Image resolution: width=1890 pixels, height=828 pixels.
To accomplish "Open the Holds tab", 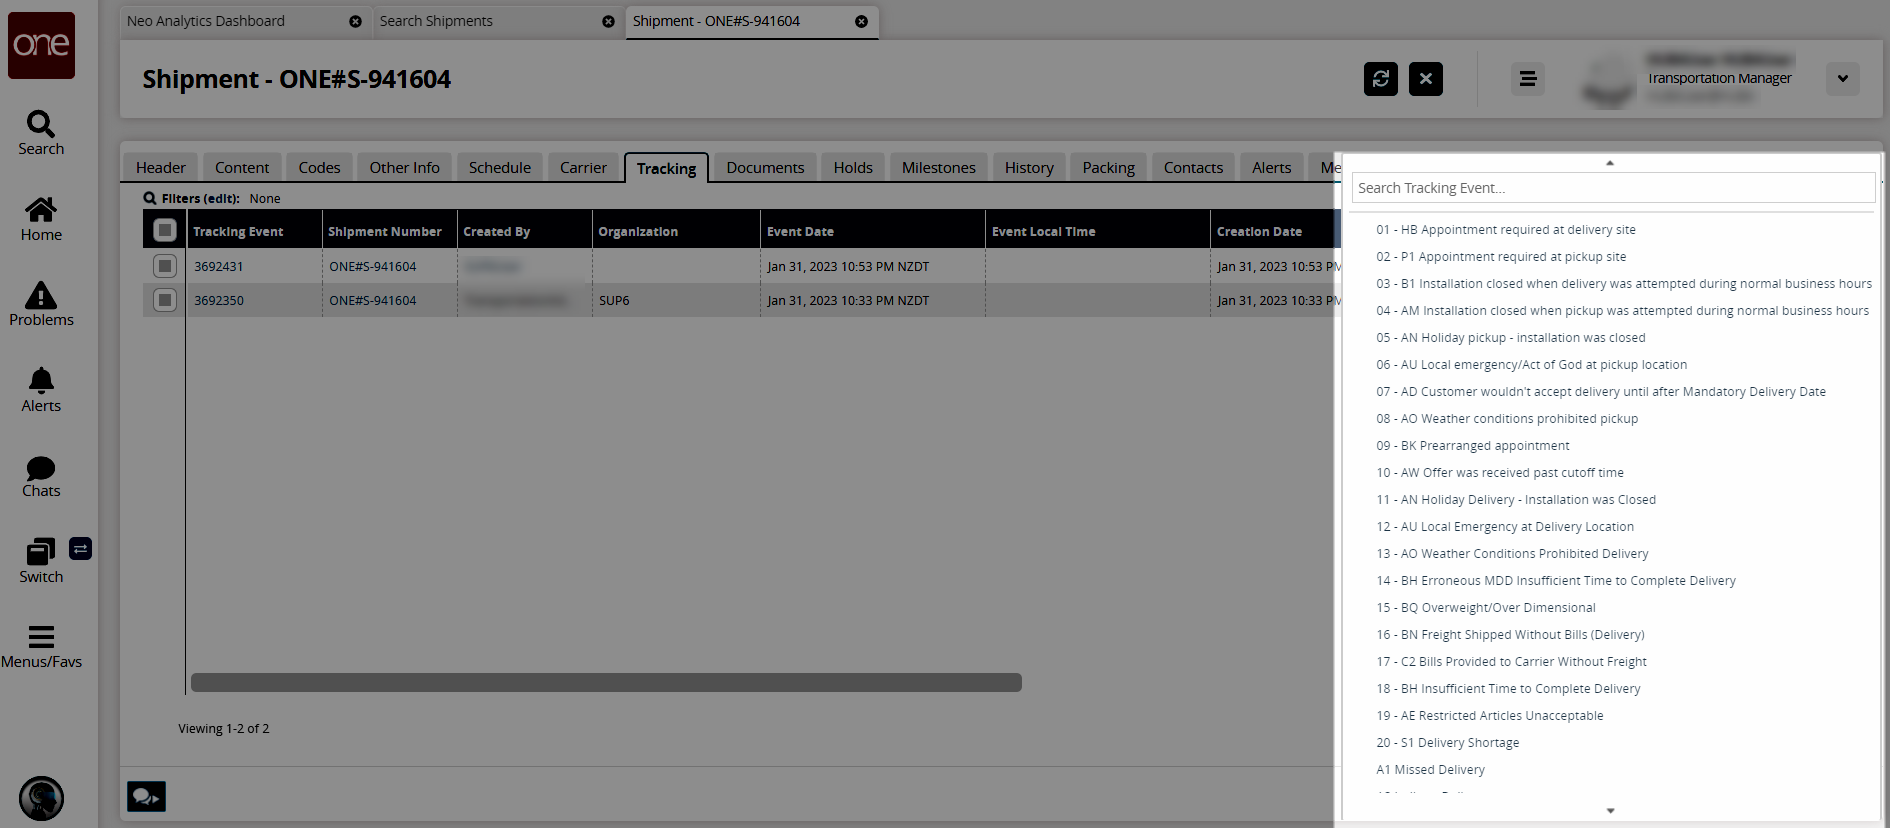I will pyautogui.click(x=853, y=167).
